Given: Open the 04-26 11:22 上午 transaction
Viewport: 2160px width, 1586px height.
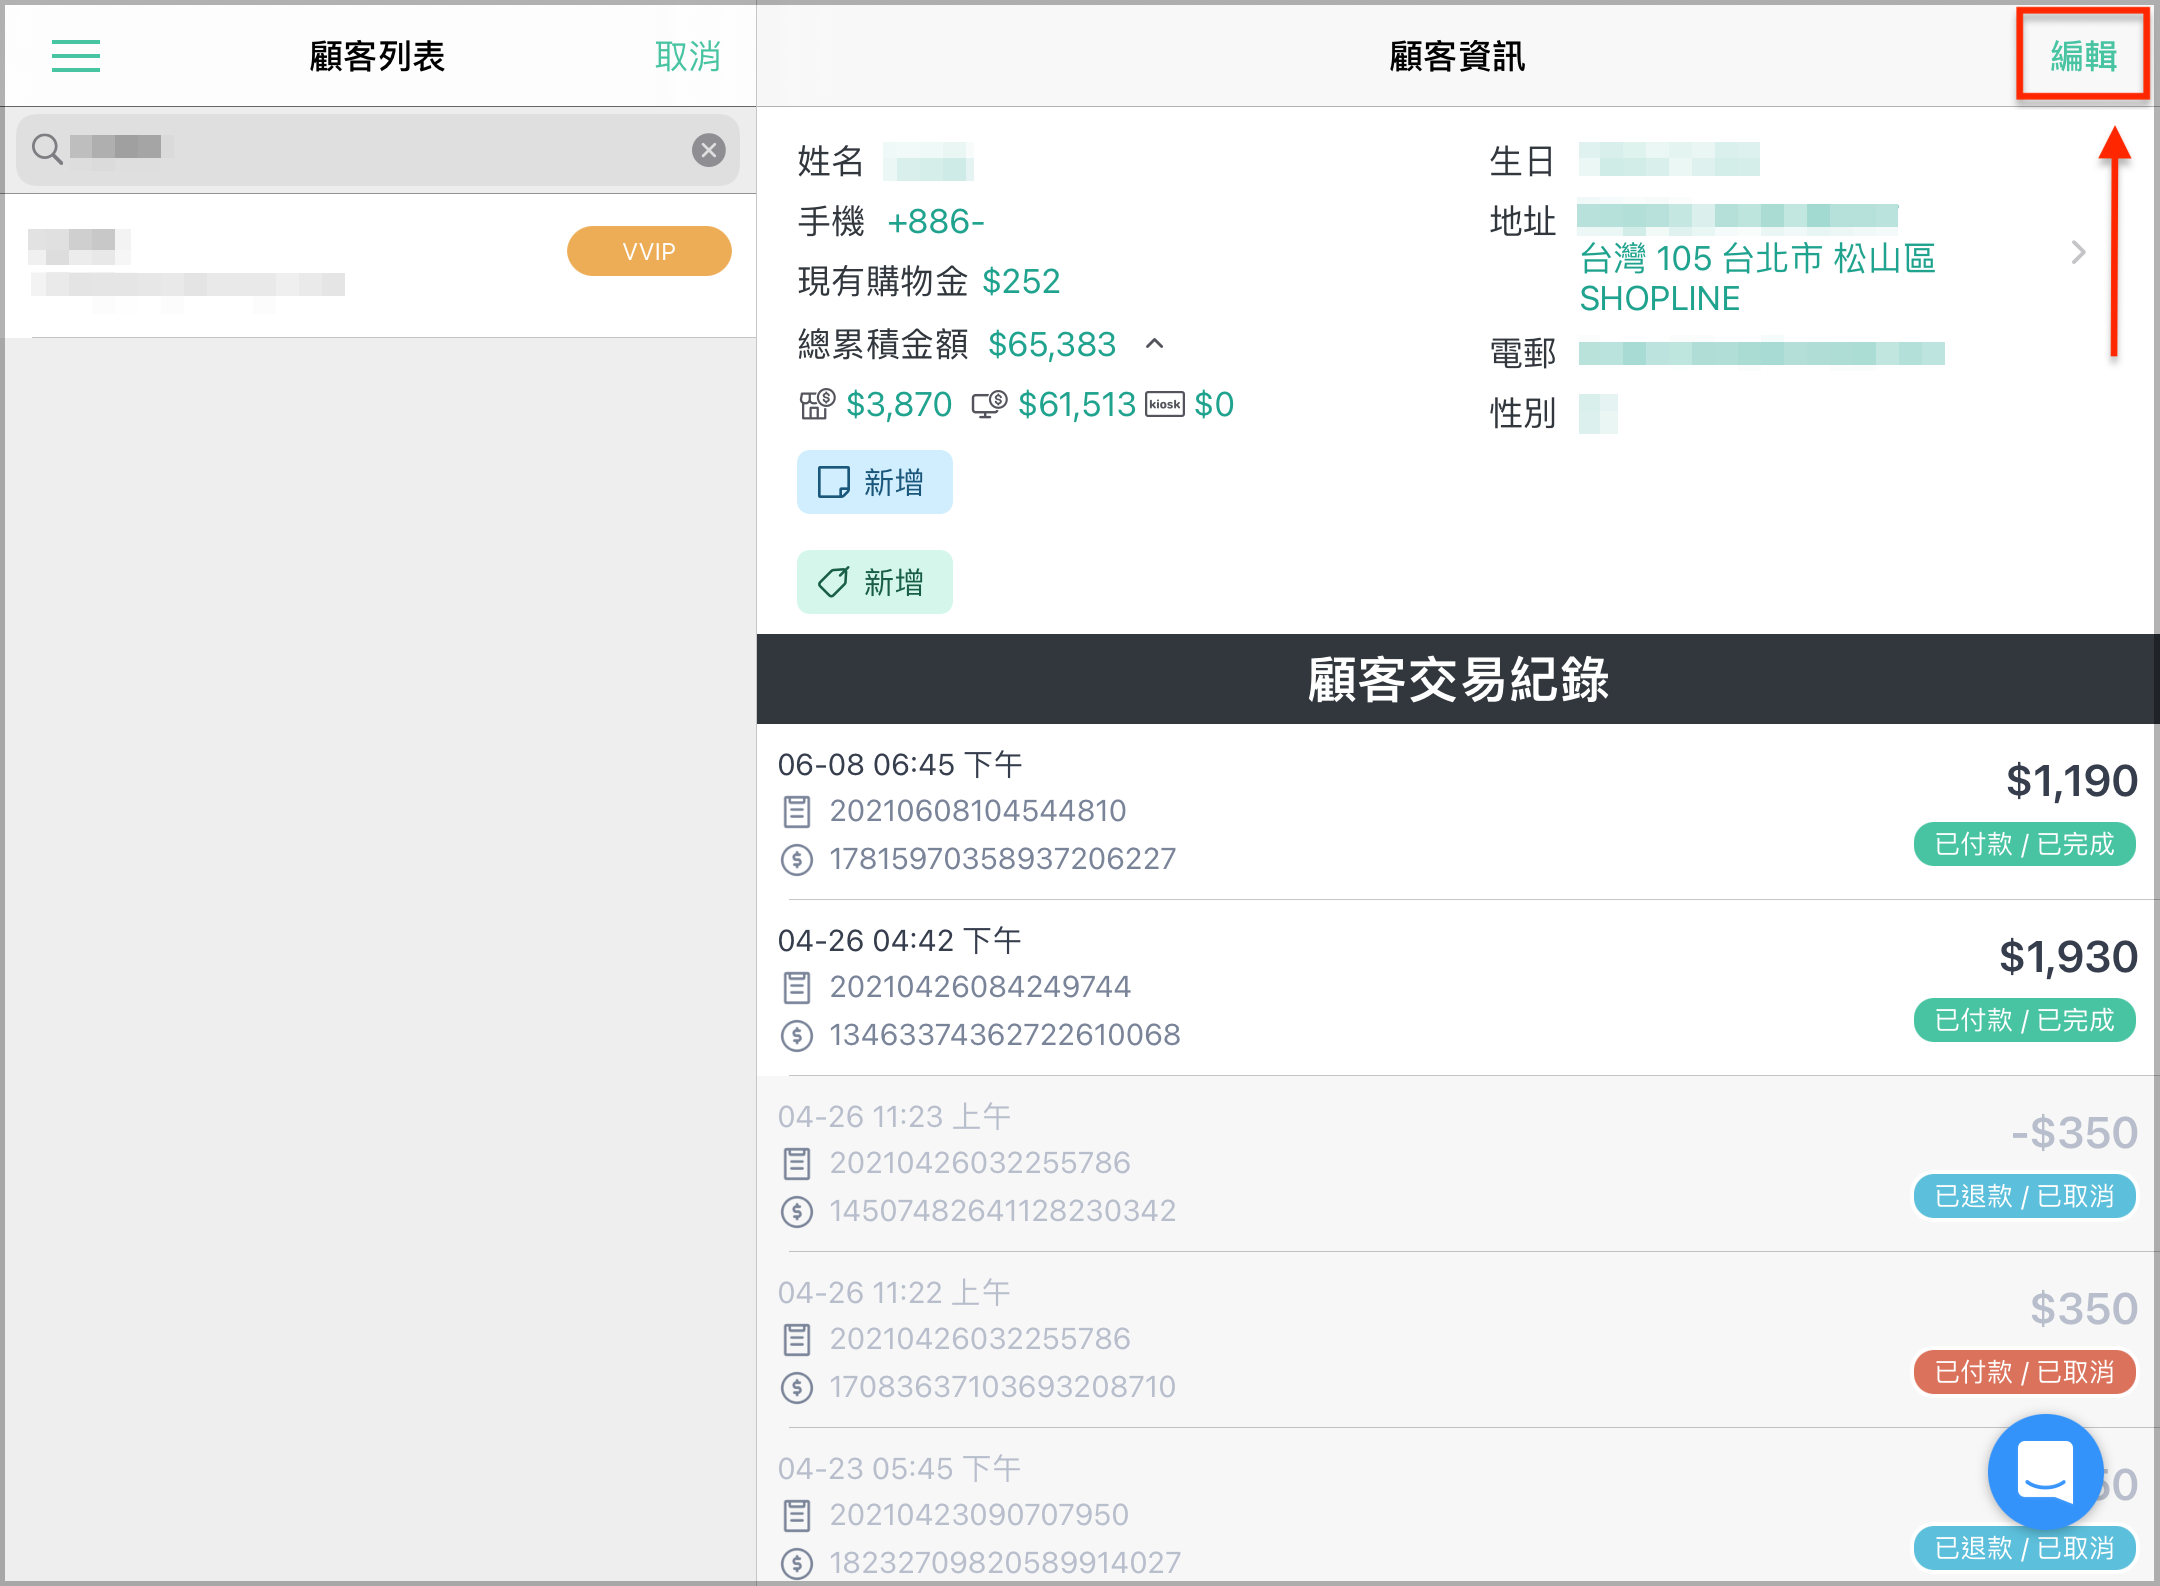Looking at the screenshot, I should tap(1458, 1339).
